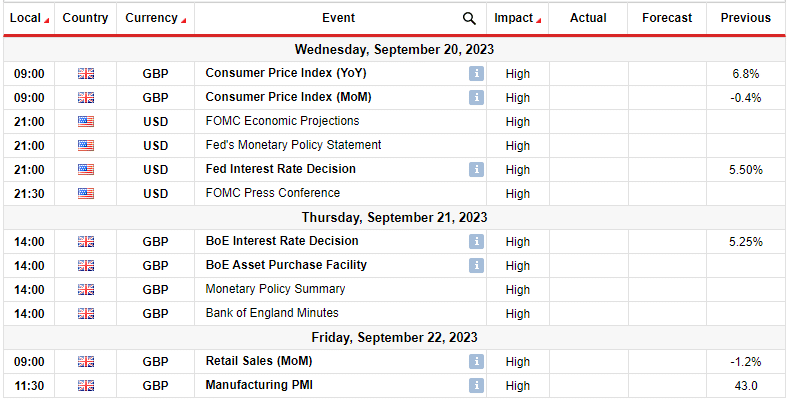Click US flag in FOMC Economic Projections row
The height and width of the screenshot is (400, 788).
click(86, 122)
